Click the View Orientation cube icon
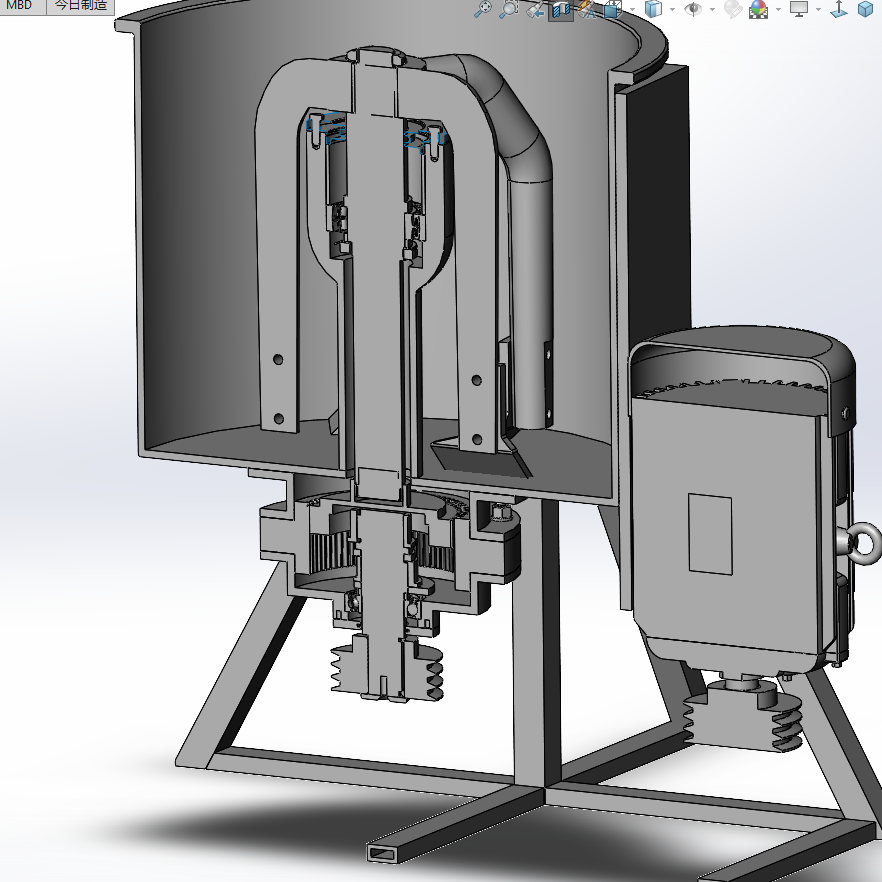The width and height of the screenshot is (882, 882). coord(613,9)
